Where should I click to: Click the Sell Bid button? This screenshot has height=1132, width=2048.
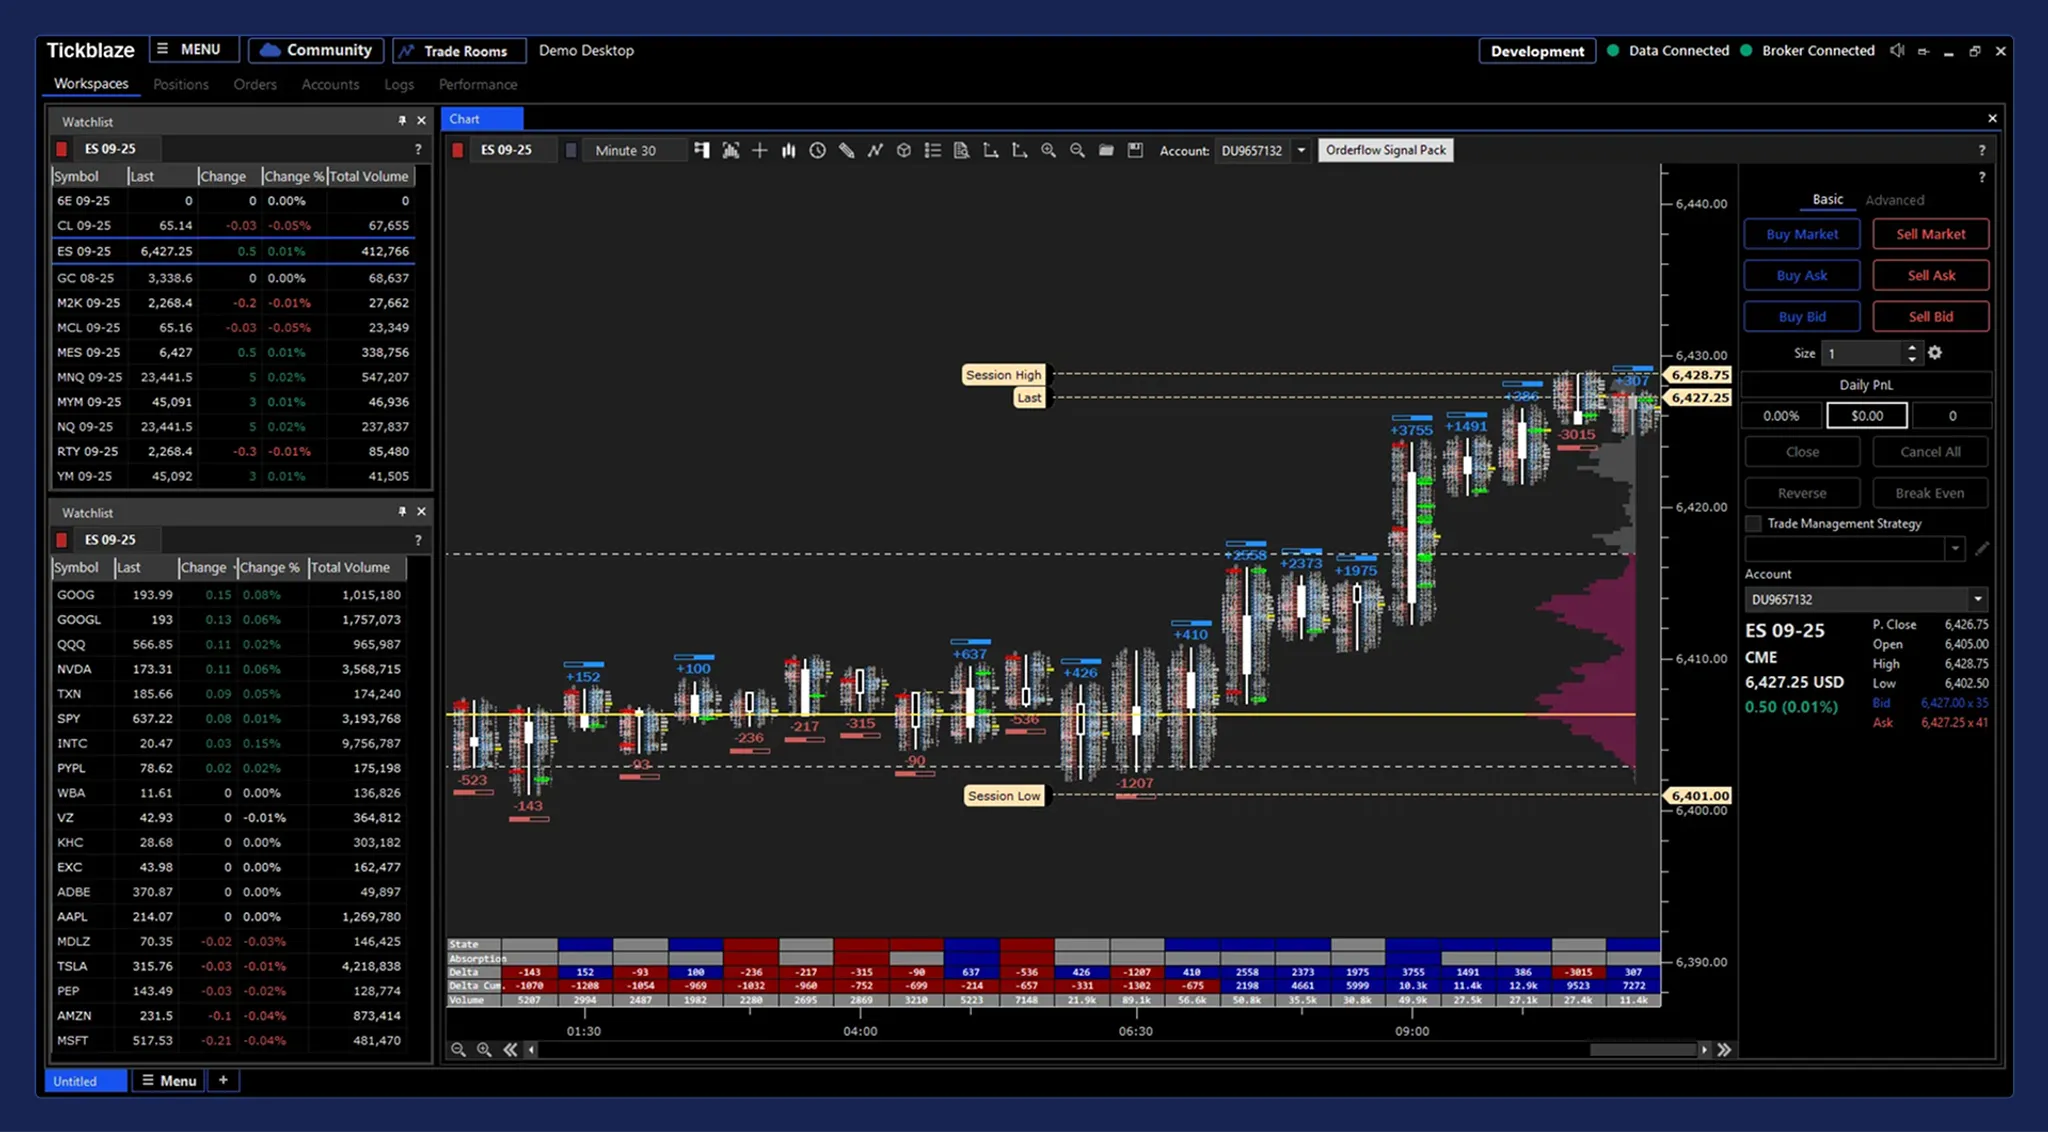coord(1931,316)
